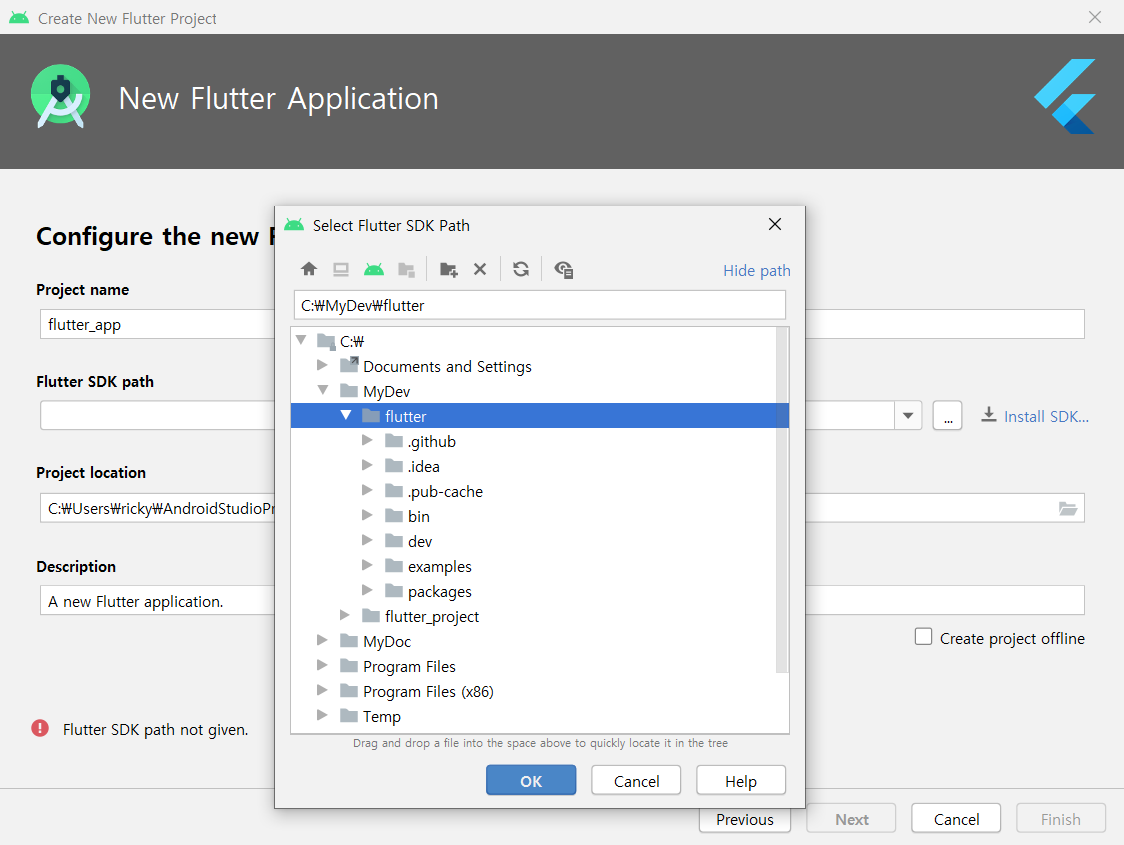The height and width of the screenshot is (845, 1124).
Task: Expand Program Files folder arrow
Action: [x=323, y=665]
